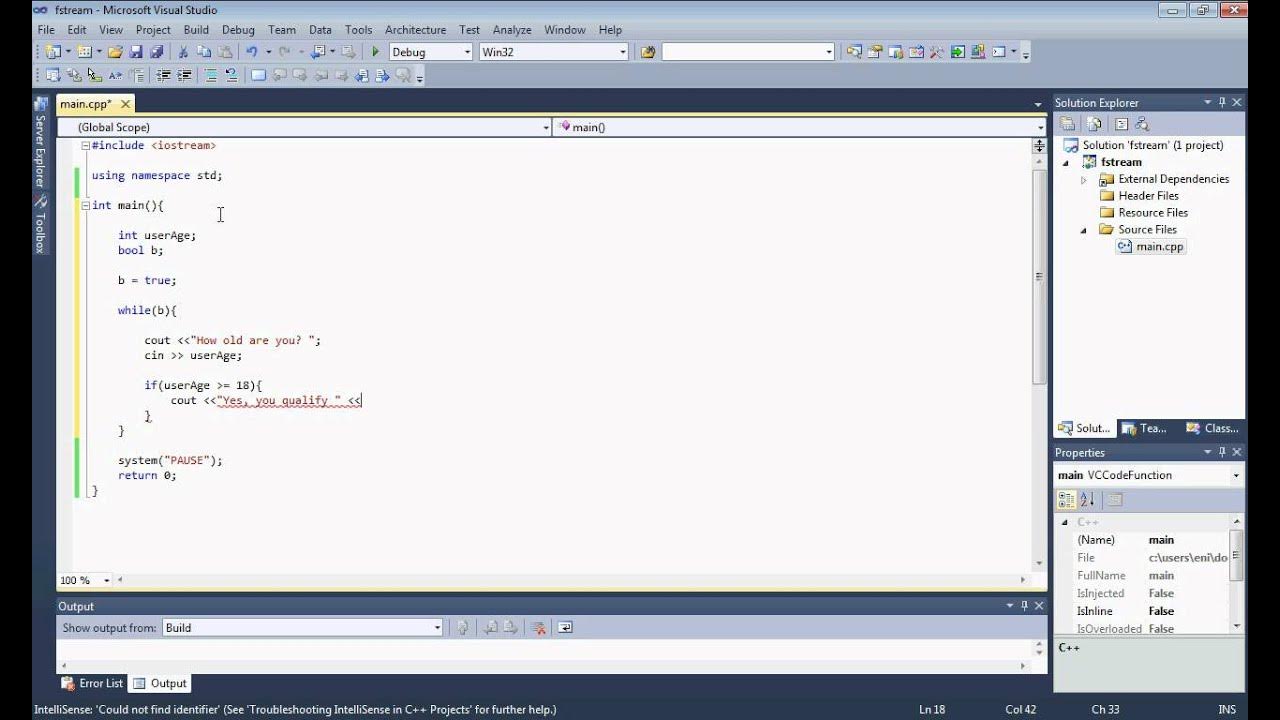Click the Undo arrow icon
Viewport: 1280px width, 720px height.
point(251,52)
